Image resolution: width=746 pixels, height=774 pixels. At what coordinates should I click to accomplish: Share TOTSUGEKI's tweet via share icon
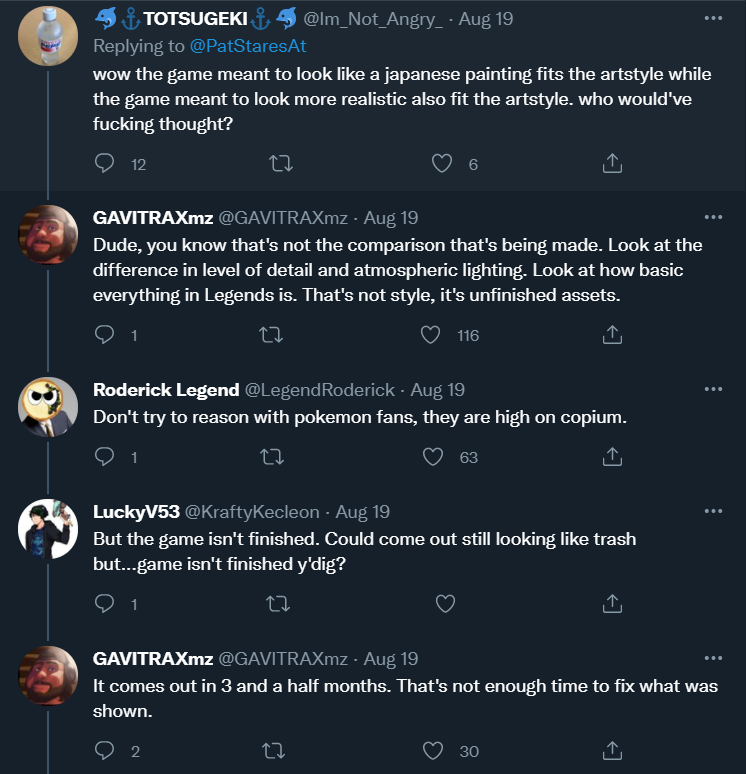point(612,163)
